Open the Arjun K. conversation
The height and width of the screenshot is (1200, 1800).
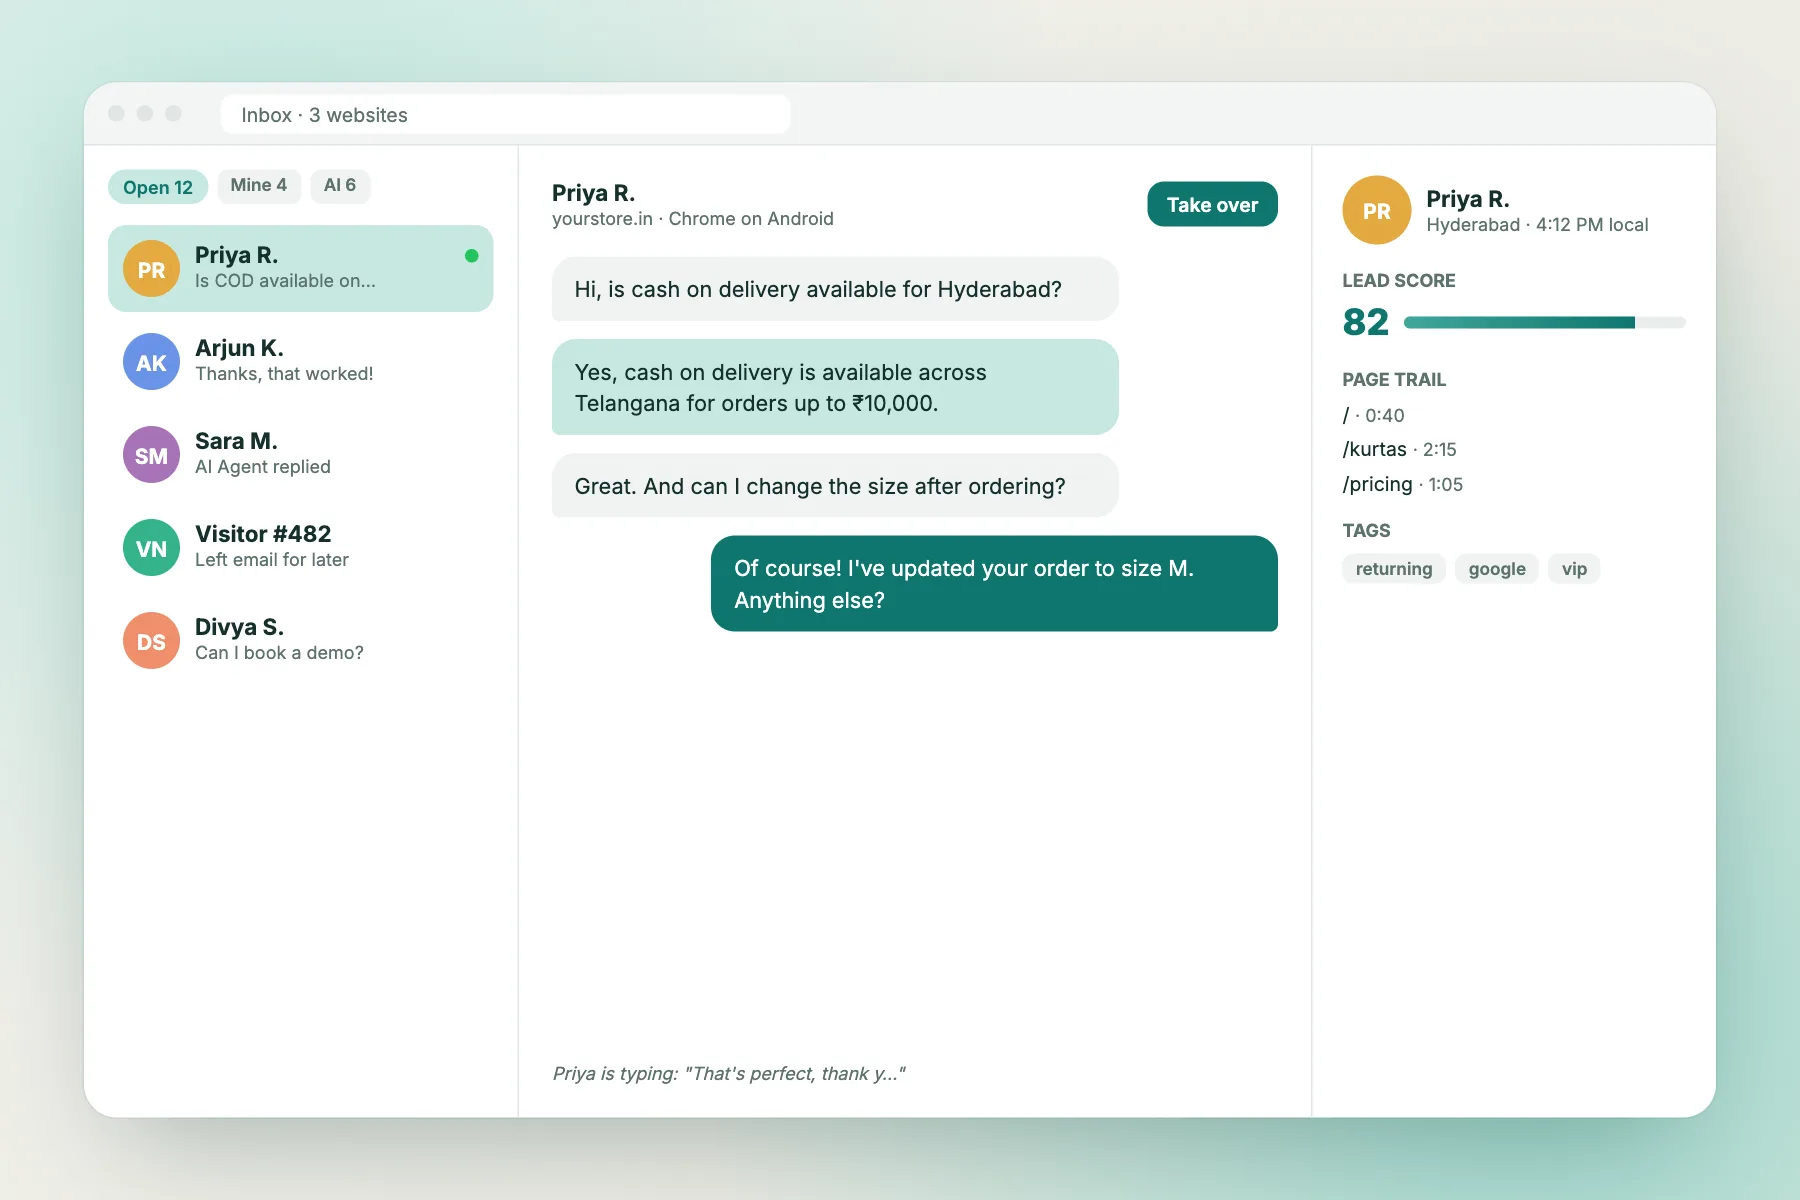[300, 361]
